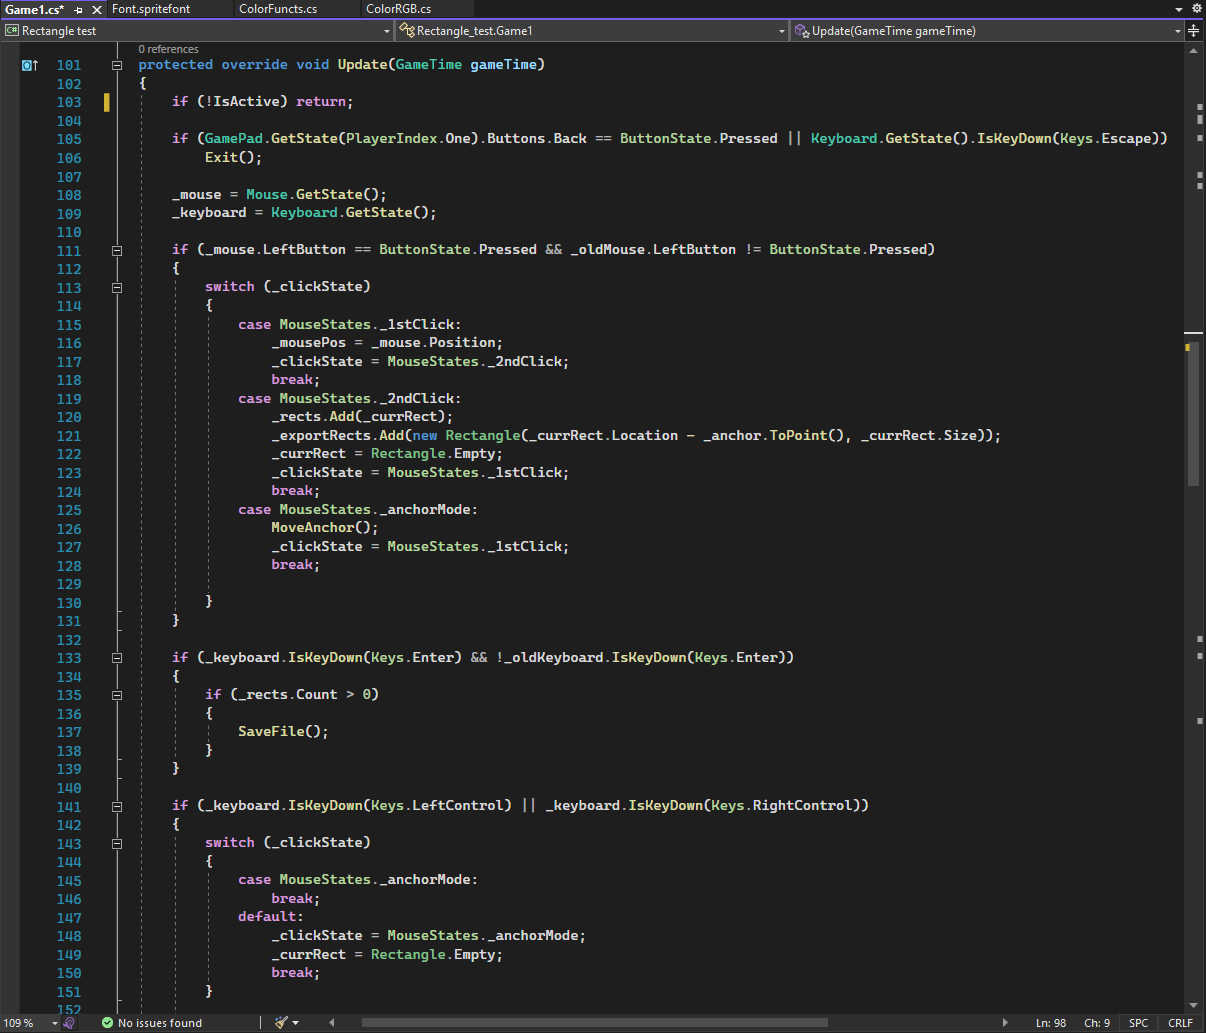Click the _mousePos assignment on line 116
The width and height of the screenshot is (1206, 1033).
tap(387, 343)
